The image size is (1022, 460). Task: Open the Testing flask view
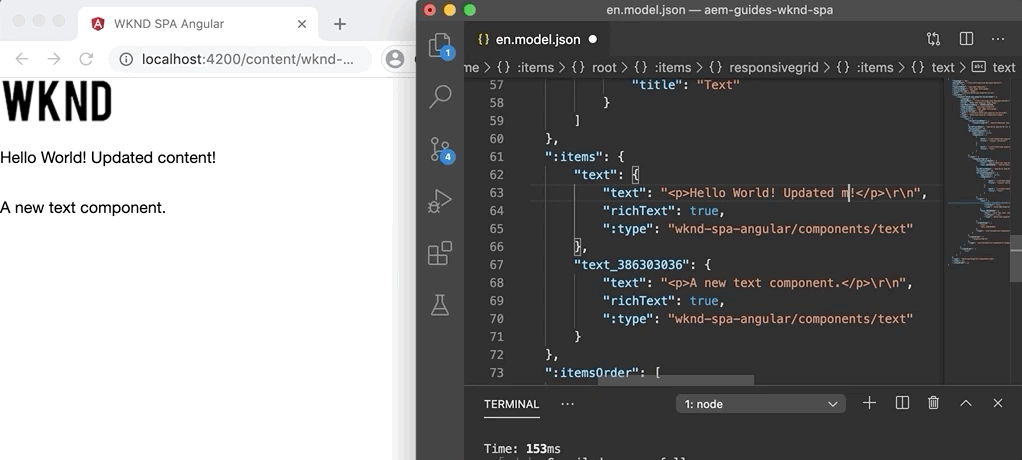[440, 304]
